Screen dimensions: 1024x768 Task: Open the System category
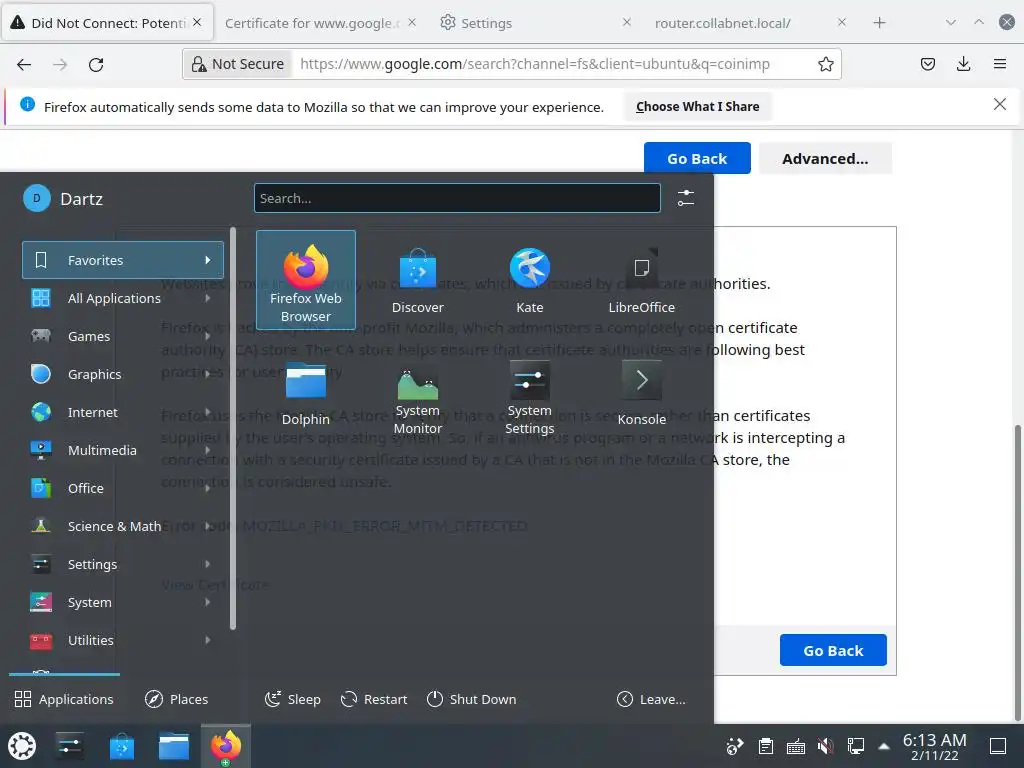click(x=123, y=602)
